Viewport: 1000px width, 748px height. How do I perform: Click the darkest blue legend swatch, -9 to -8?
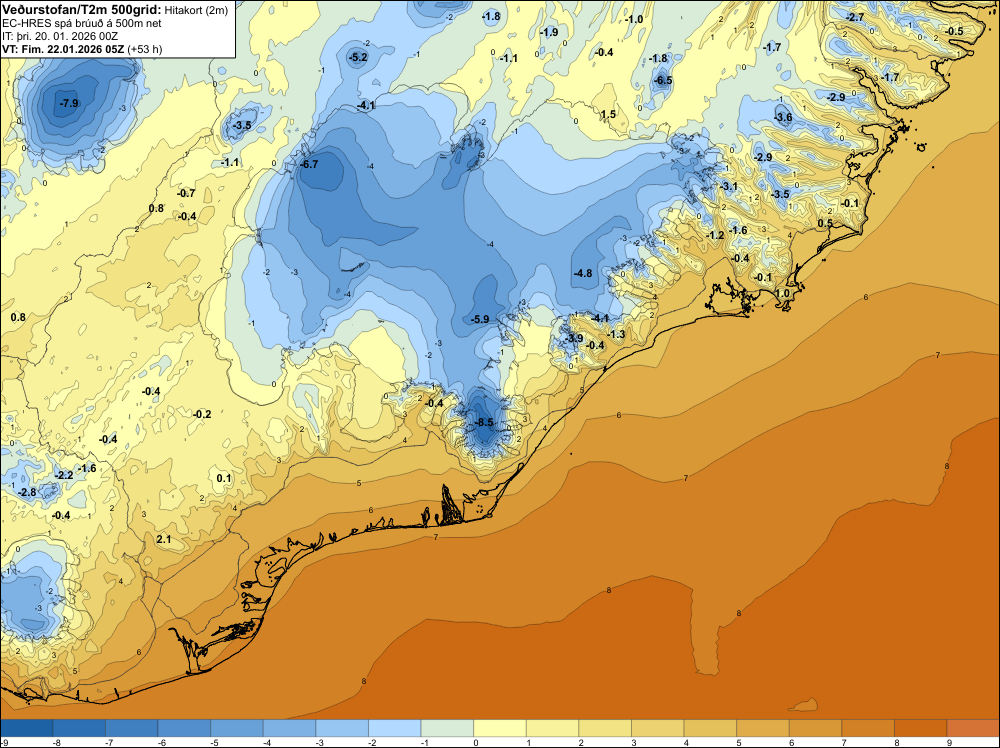(27, 728)
